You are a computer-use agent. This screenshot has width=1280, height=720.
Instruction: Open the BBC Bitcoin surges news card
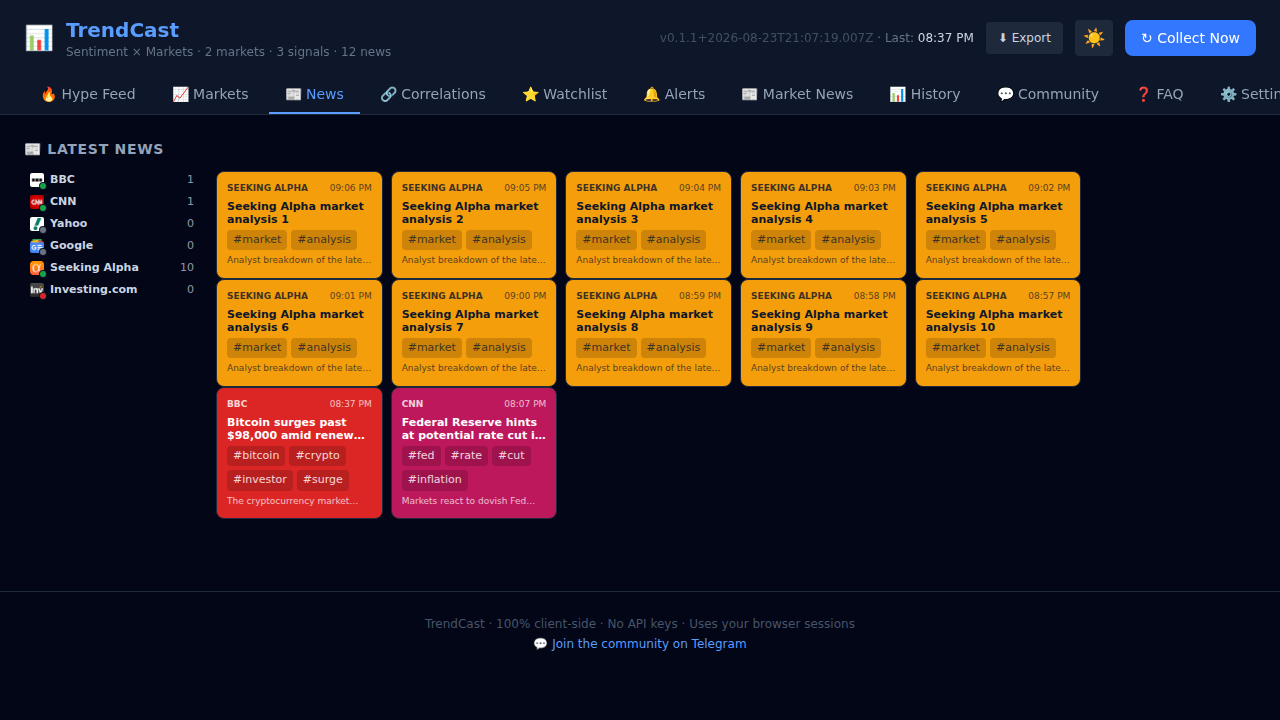coord(299,453)
